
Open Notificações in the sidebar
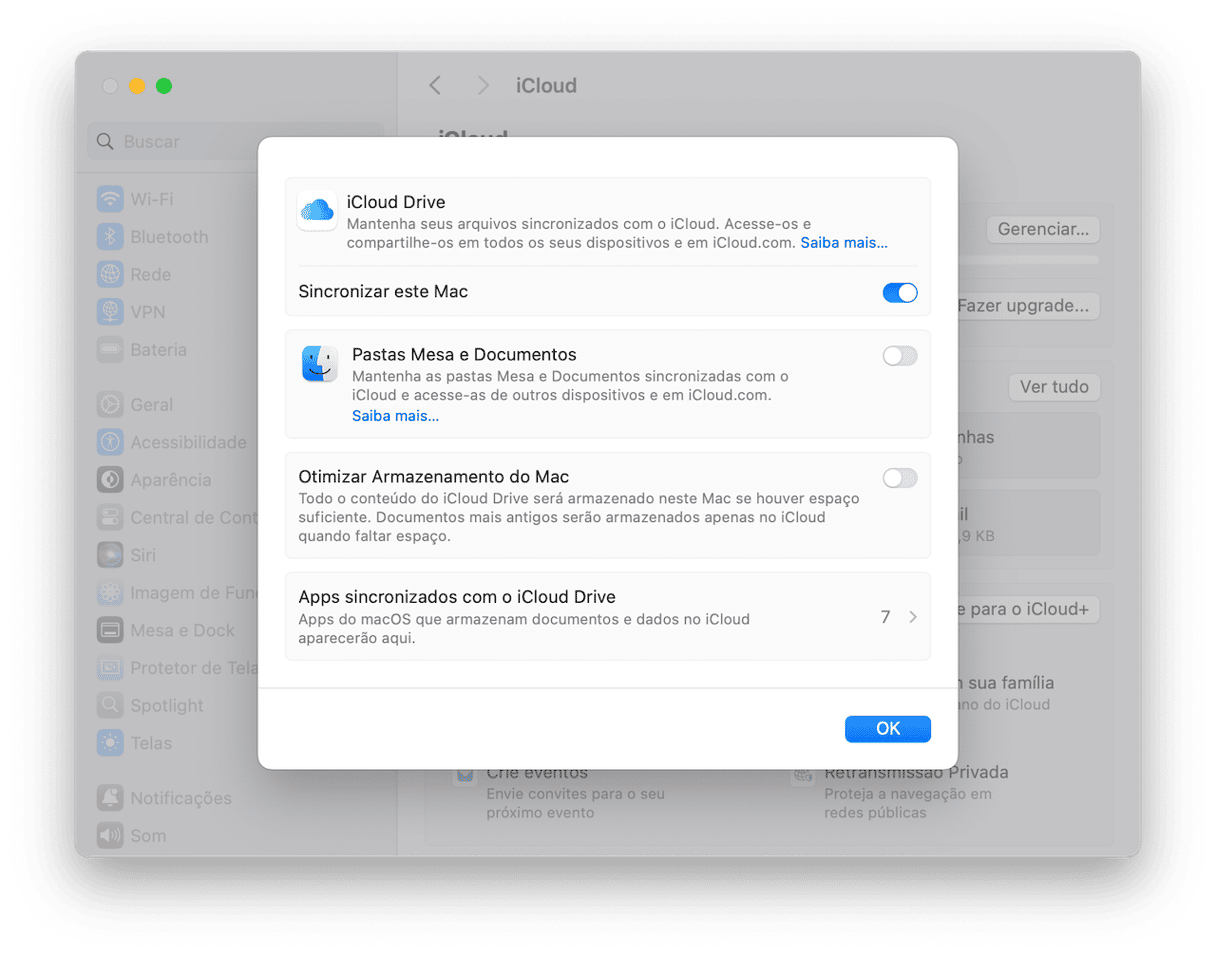(x=180, y=798)
